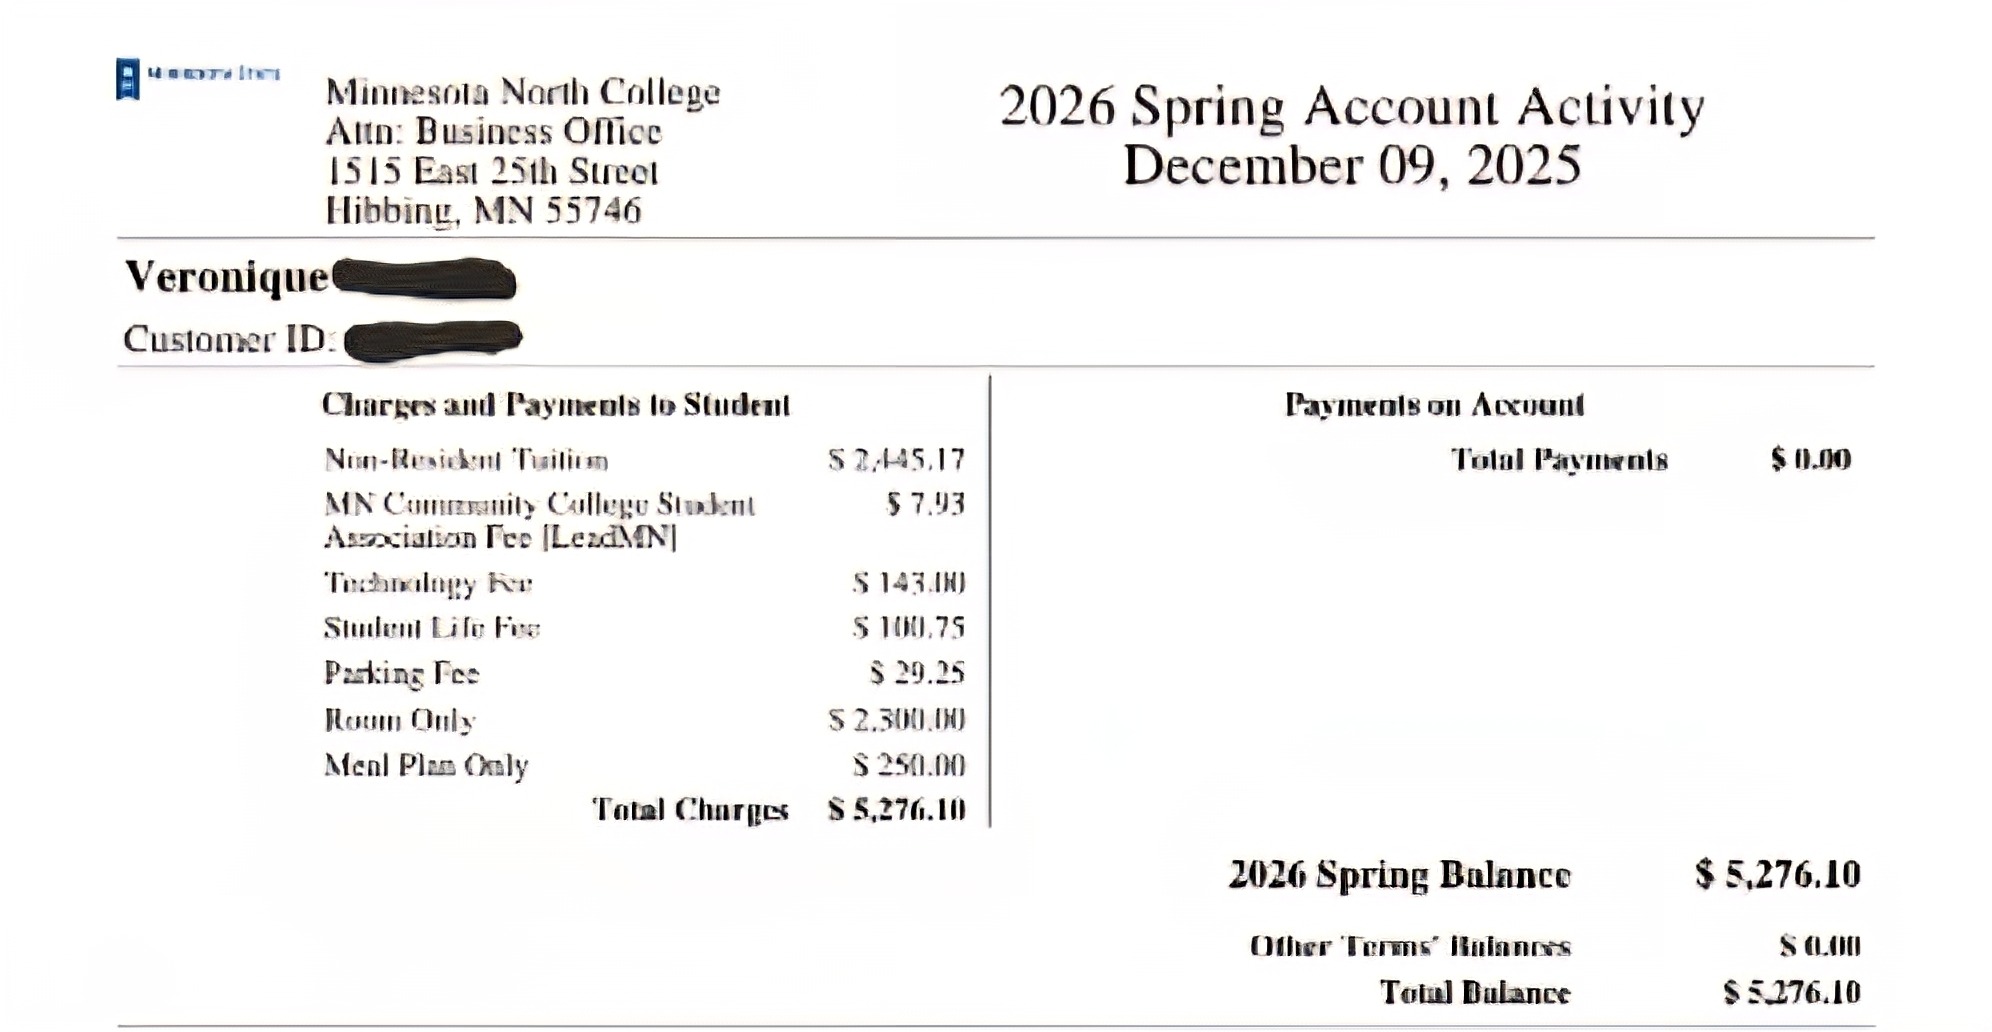Click the 2026 Spring Account Activity heading
The width and height of the screenshot is (1992, 1032).
click(1350, 106)
